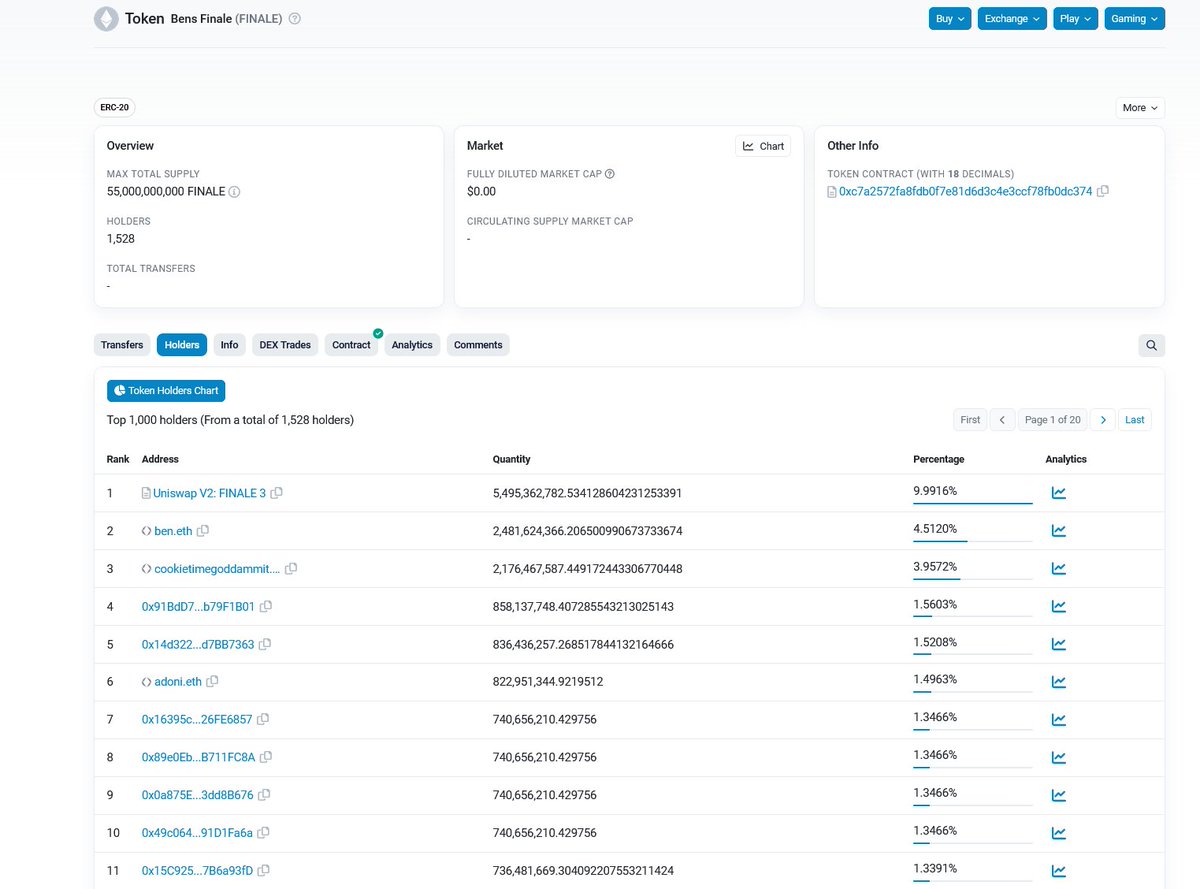The height and width of the screenshot is (889, 1200).
Task: Click holders count 1,528 in Overview
Action: pyautogui.click(x=121, y=239)
